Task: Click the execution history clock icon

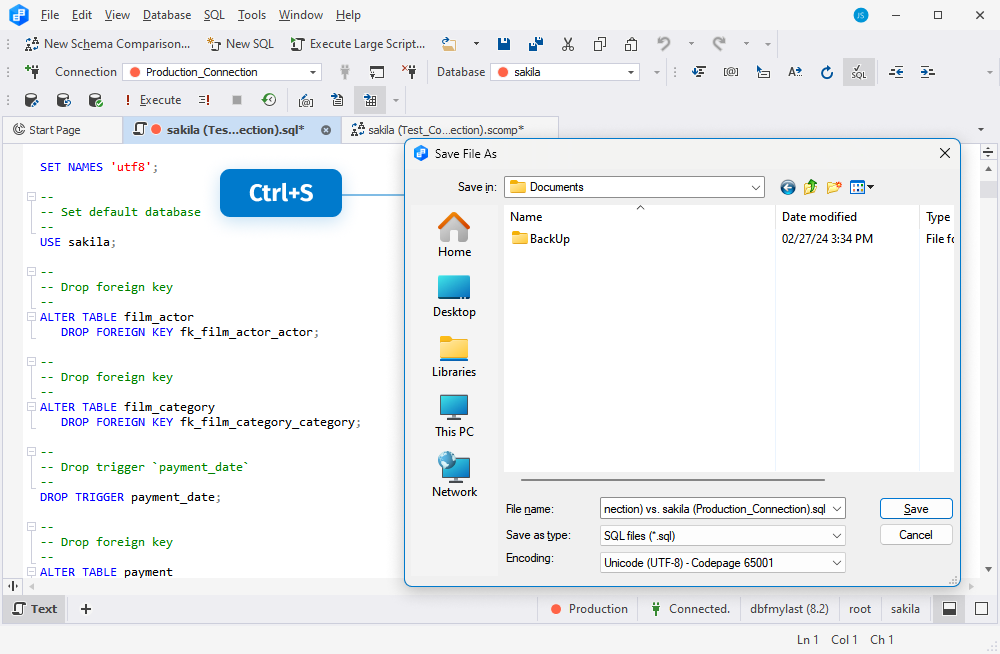Action: point(269,100)
